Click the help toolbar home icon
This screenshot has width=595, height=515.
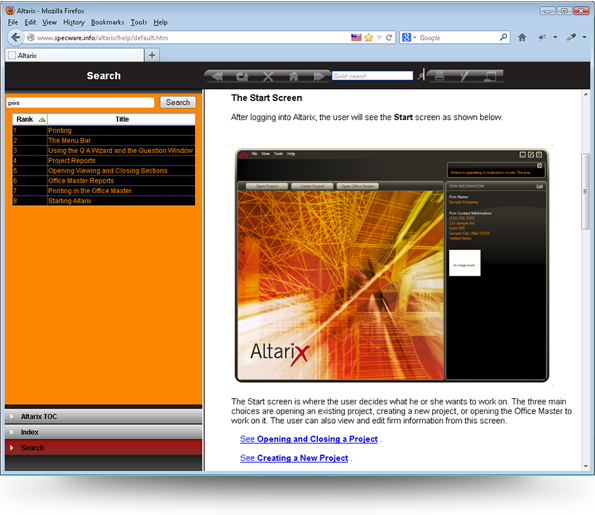(x=293, y=76)
